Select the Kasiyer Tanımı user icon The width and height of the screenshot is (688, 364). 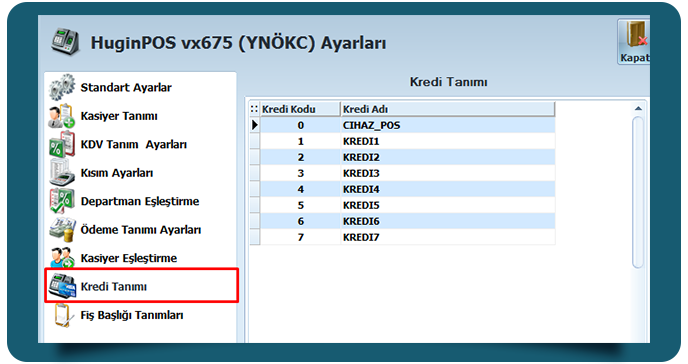[x=62, y=116]
